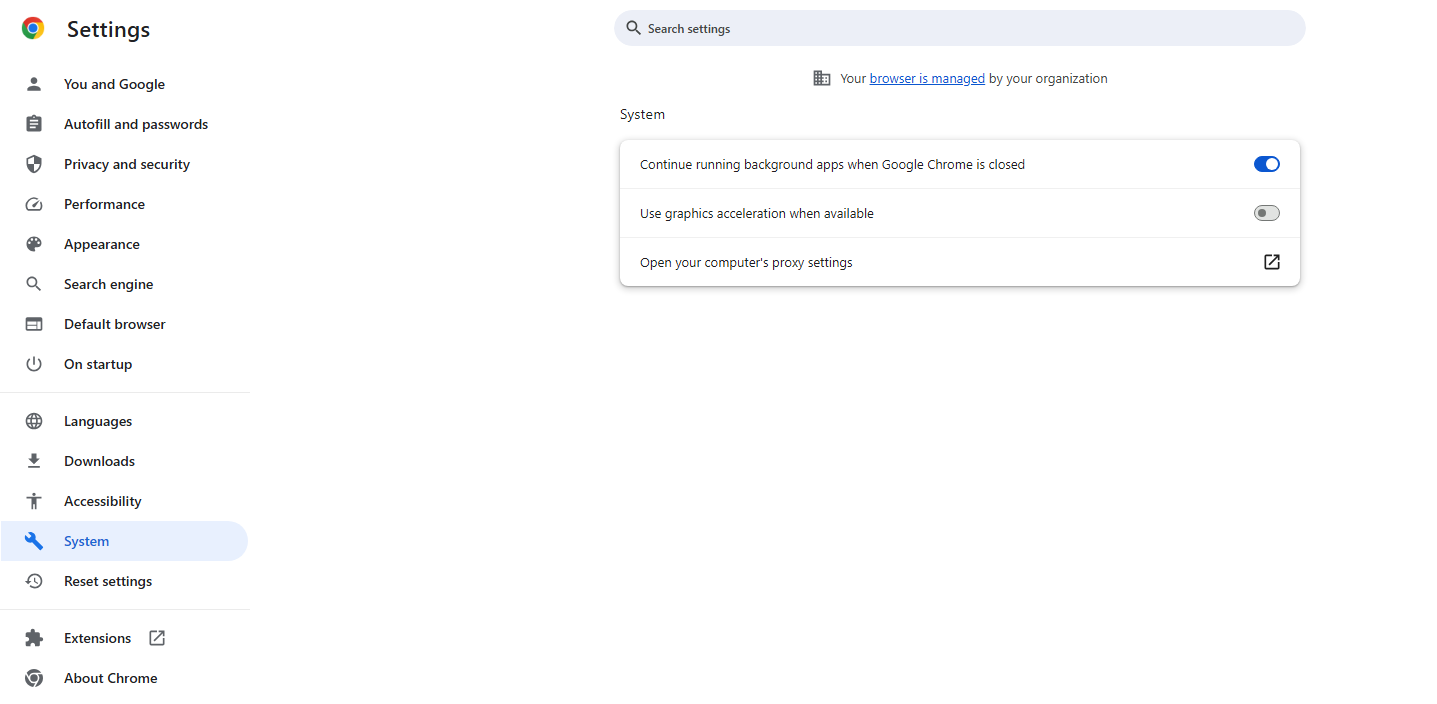Click the Appearance palette icon
The height and width of the screenshot is (704, 1437).
(x=34, y=244)
